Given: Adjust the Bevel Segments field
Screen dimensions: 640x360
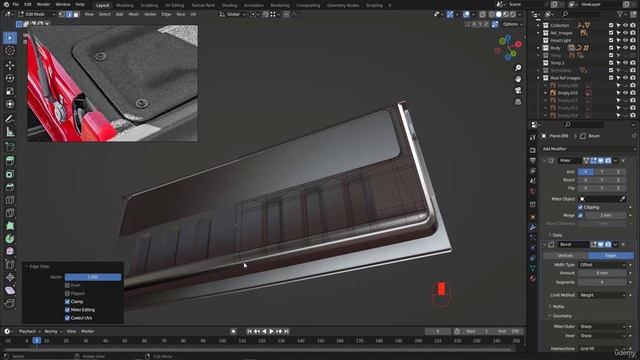Looking at the screenshot, I should click(x=602, y=282).
